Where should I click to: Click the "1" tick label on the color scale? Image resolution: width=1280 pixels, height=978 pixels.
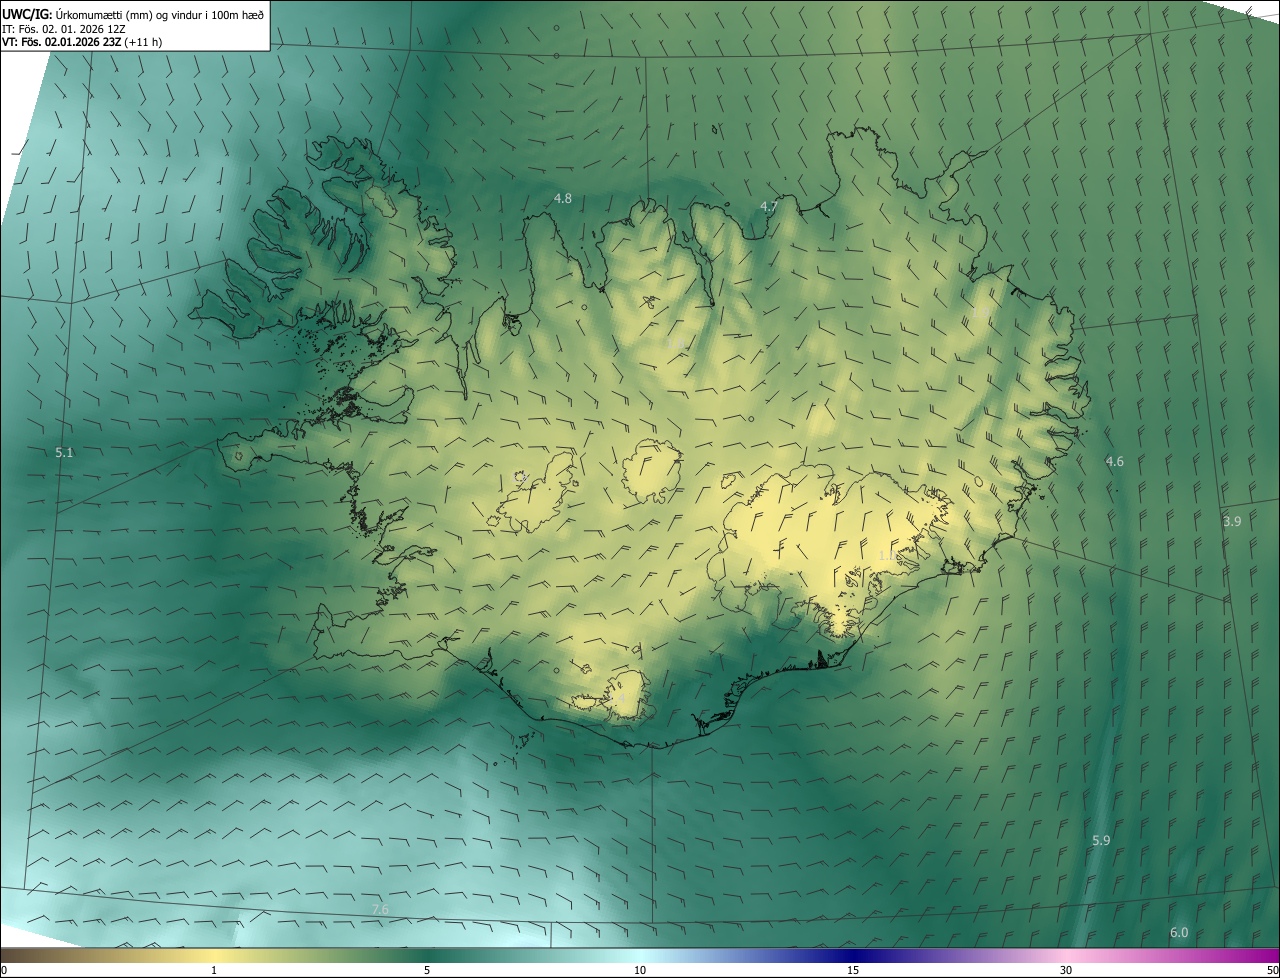[x=215, y=971]
